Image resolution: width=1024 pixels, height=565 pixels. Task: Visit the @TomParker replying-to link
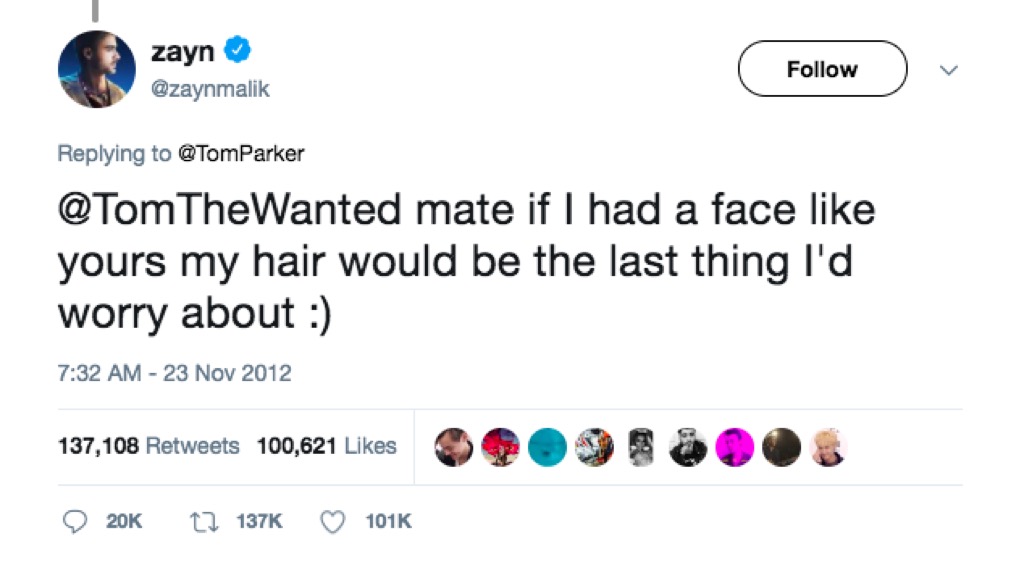pos(240,153)
